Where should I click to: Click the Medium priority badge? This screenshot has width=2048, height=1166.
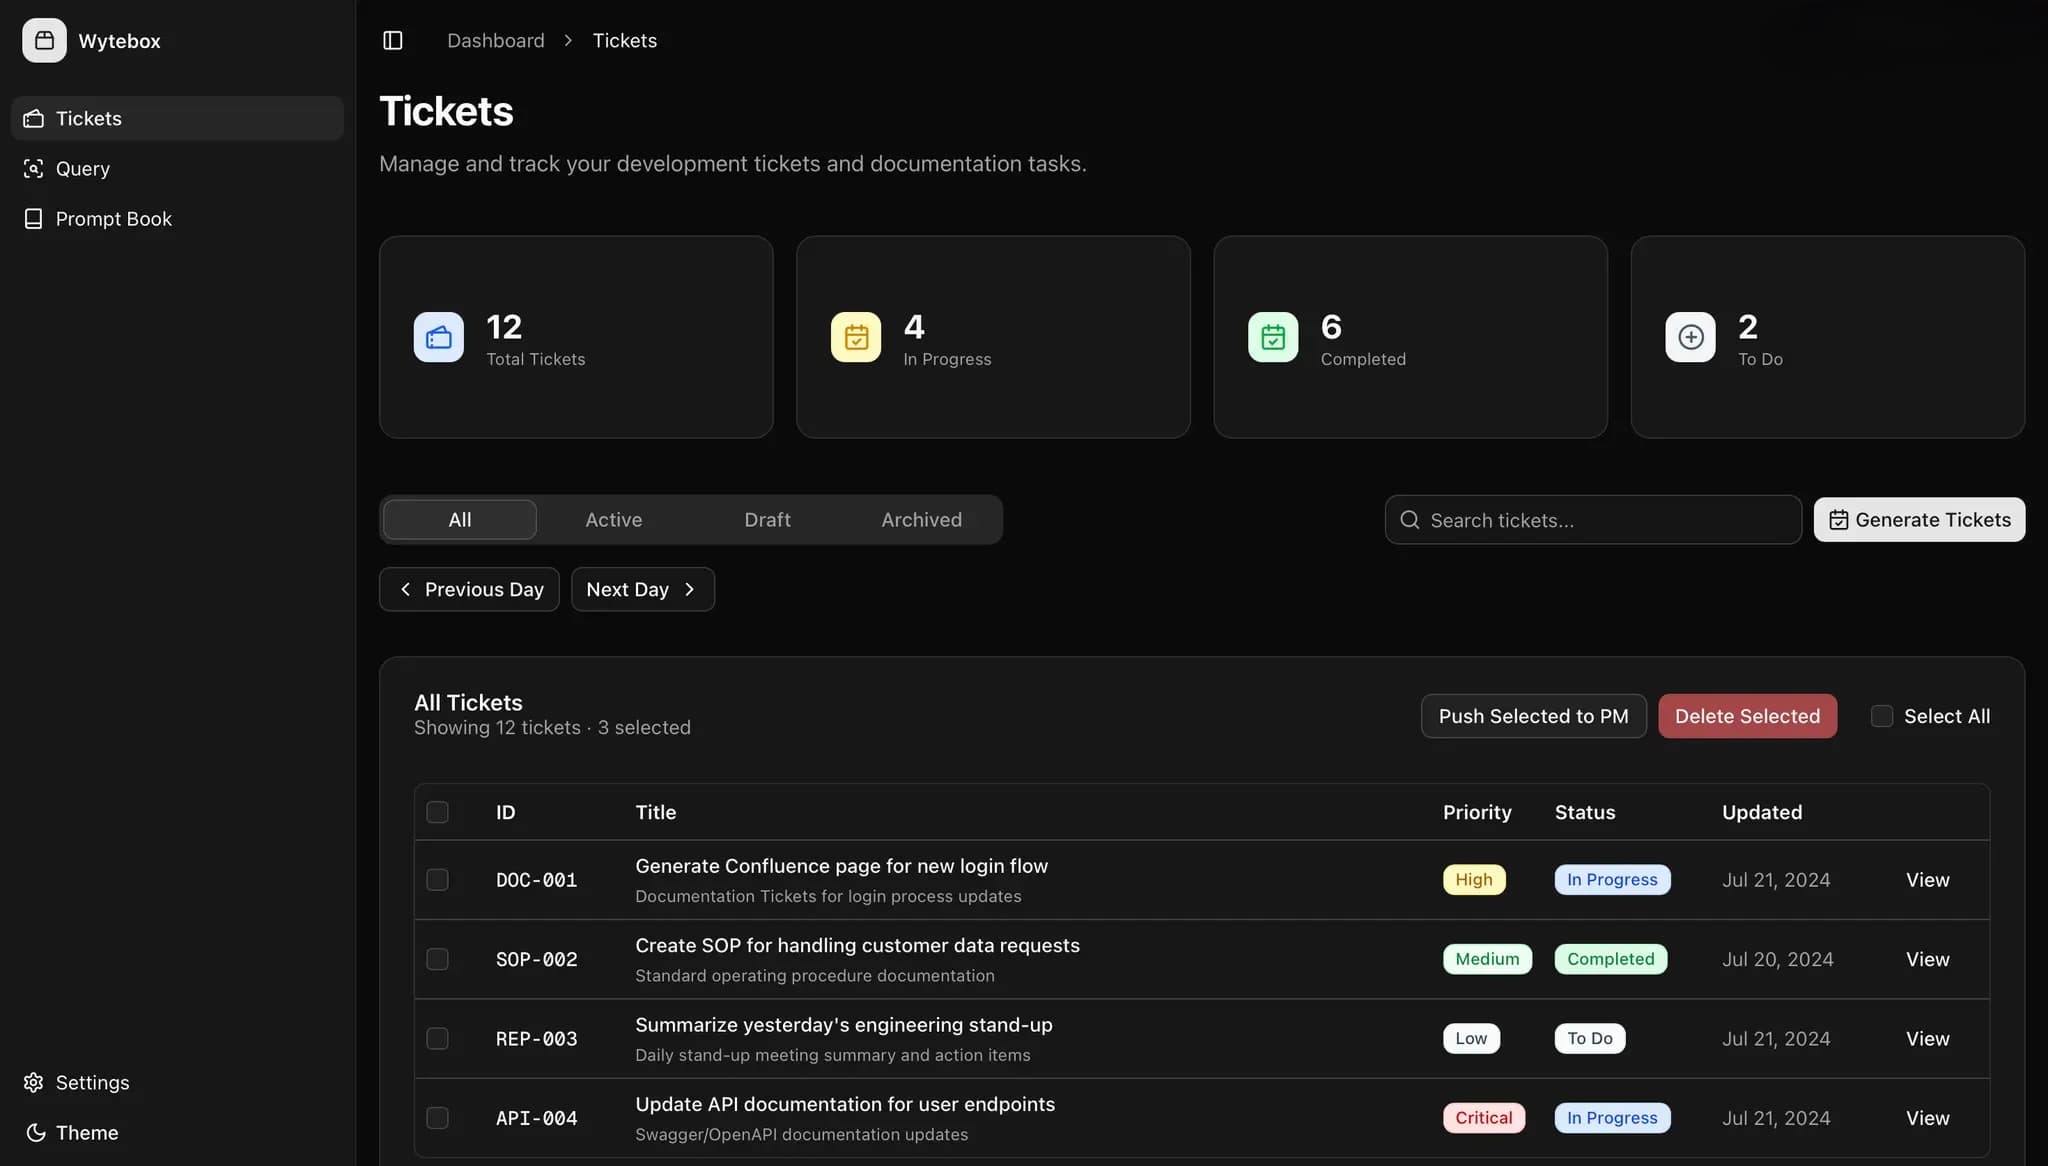coord(1487,958)
